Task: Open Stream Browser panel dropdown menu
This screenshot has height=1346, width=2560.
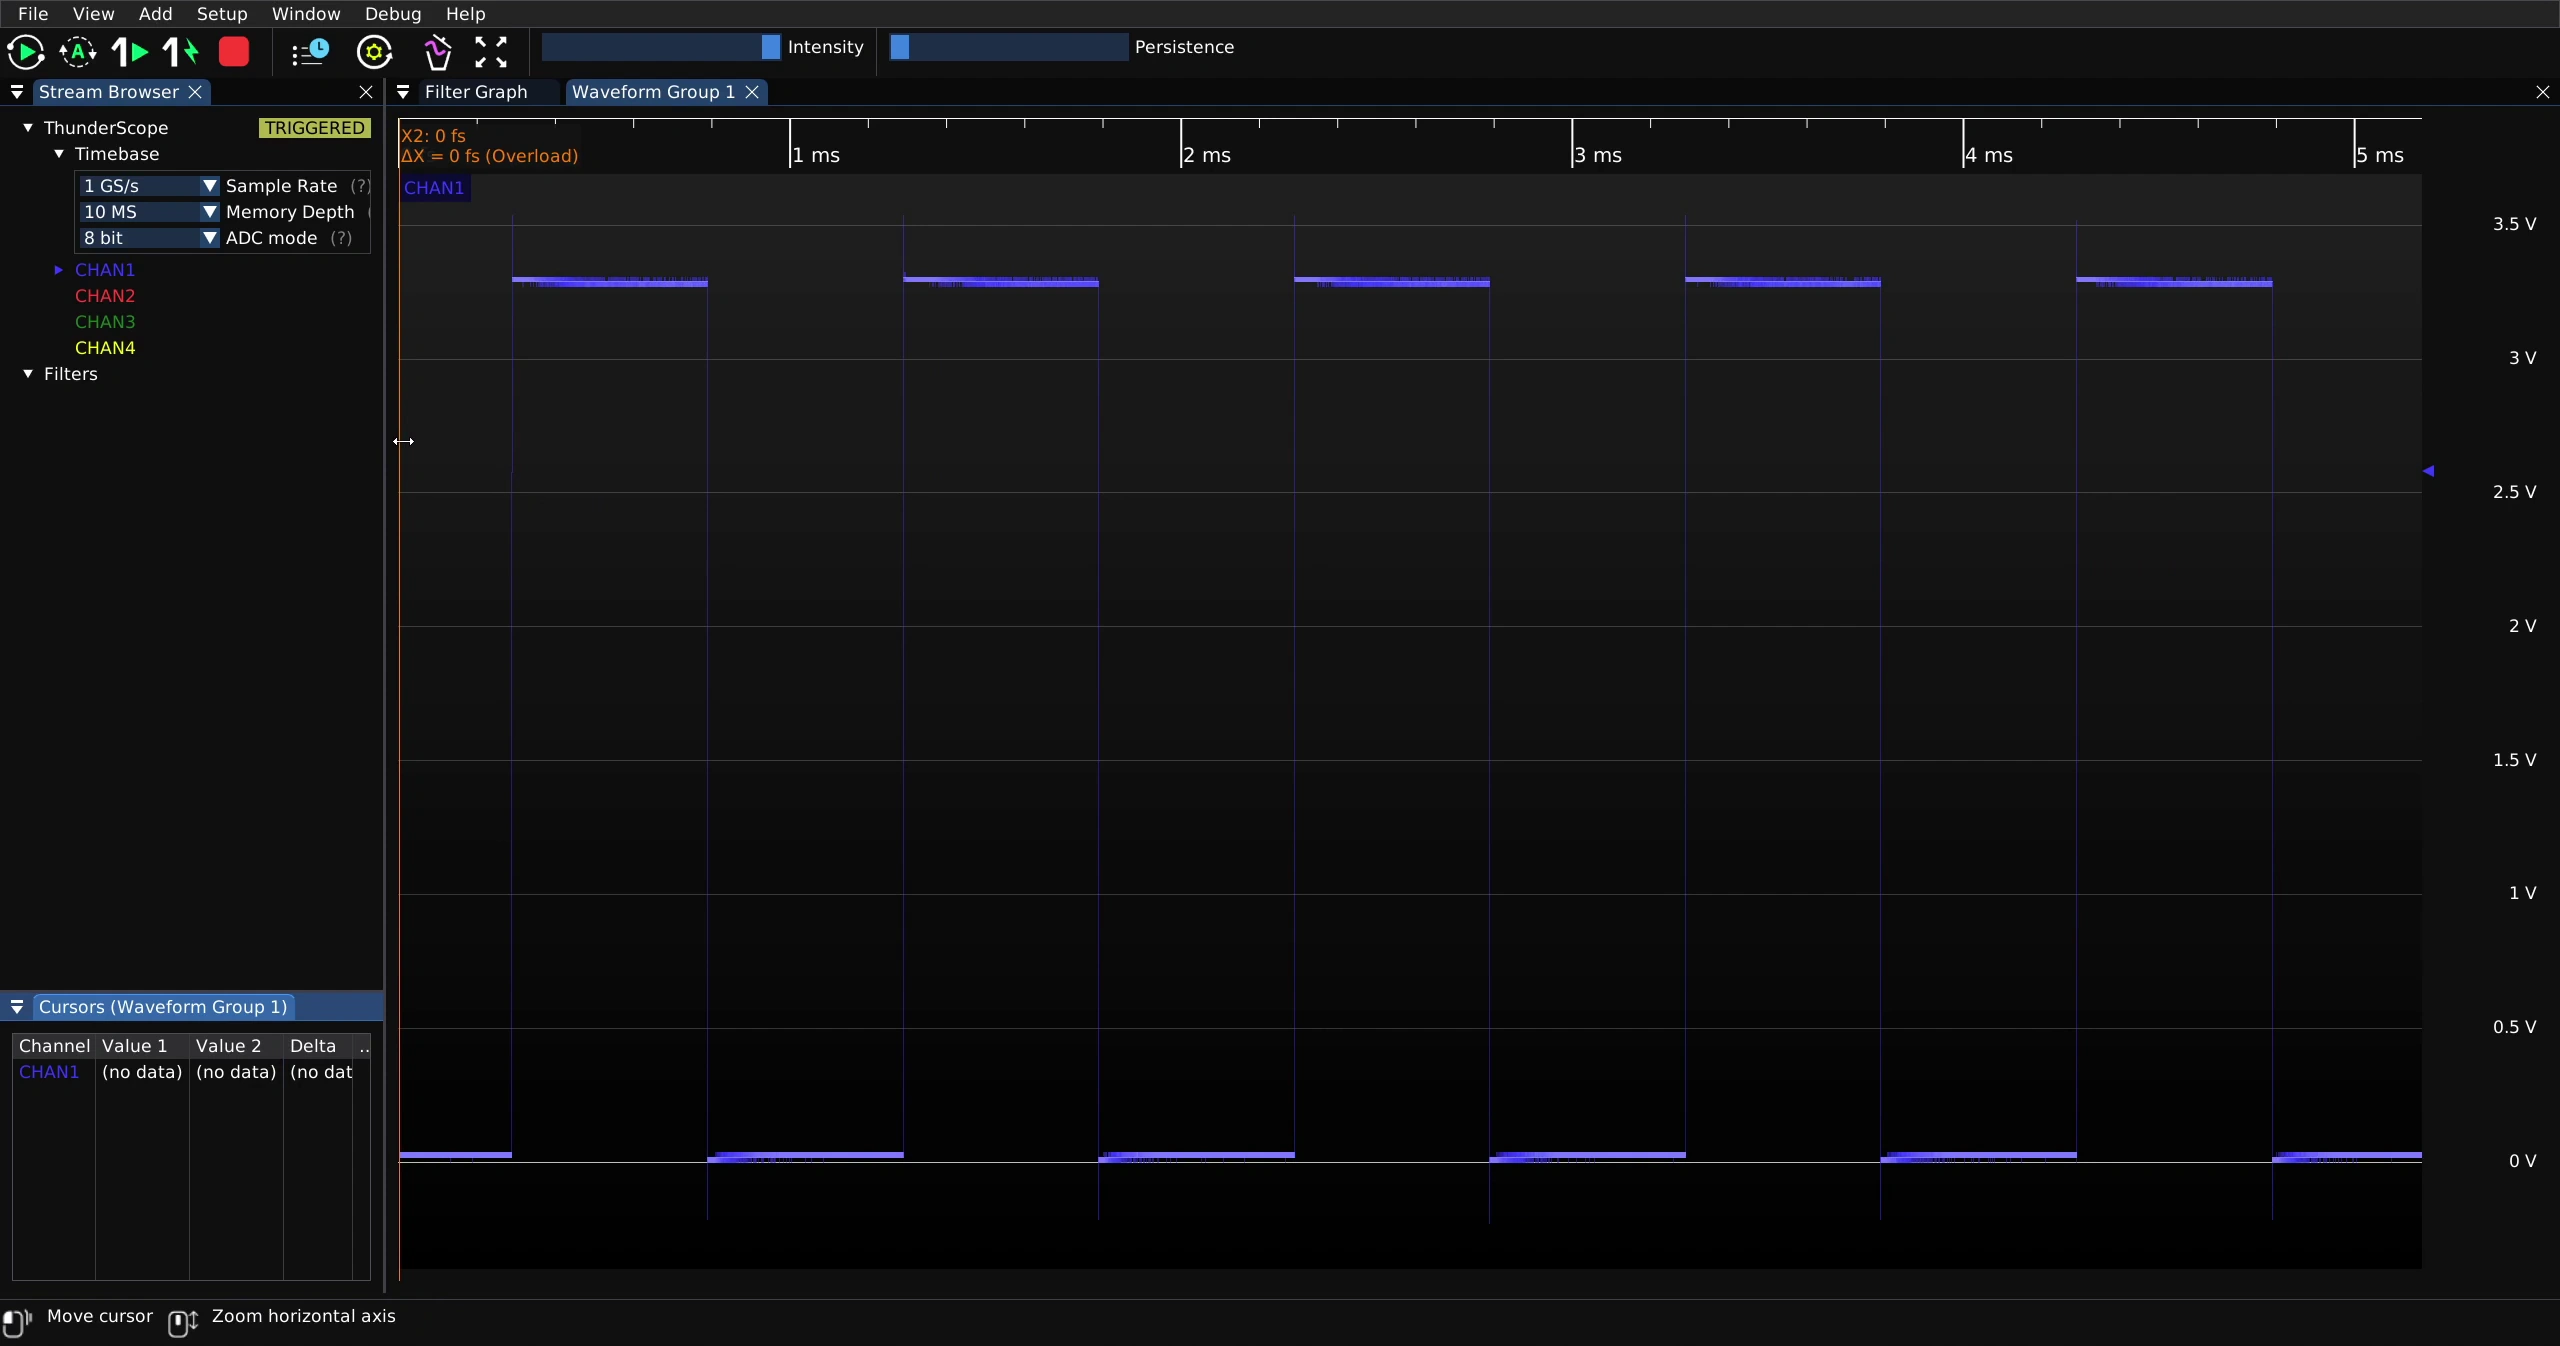Action: [x=17, y=92]
